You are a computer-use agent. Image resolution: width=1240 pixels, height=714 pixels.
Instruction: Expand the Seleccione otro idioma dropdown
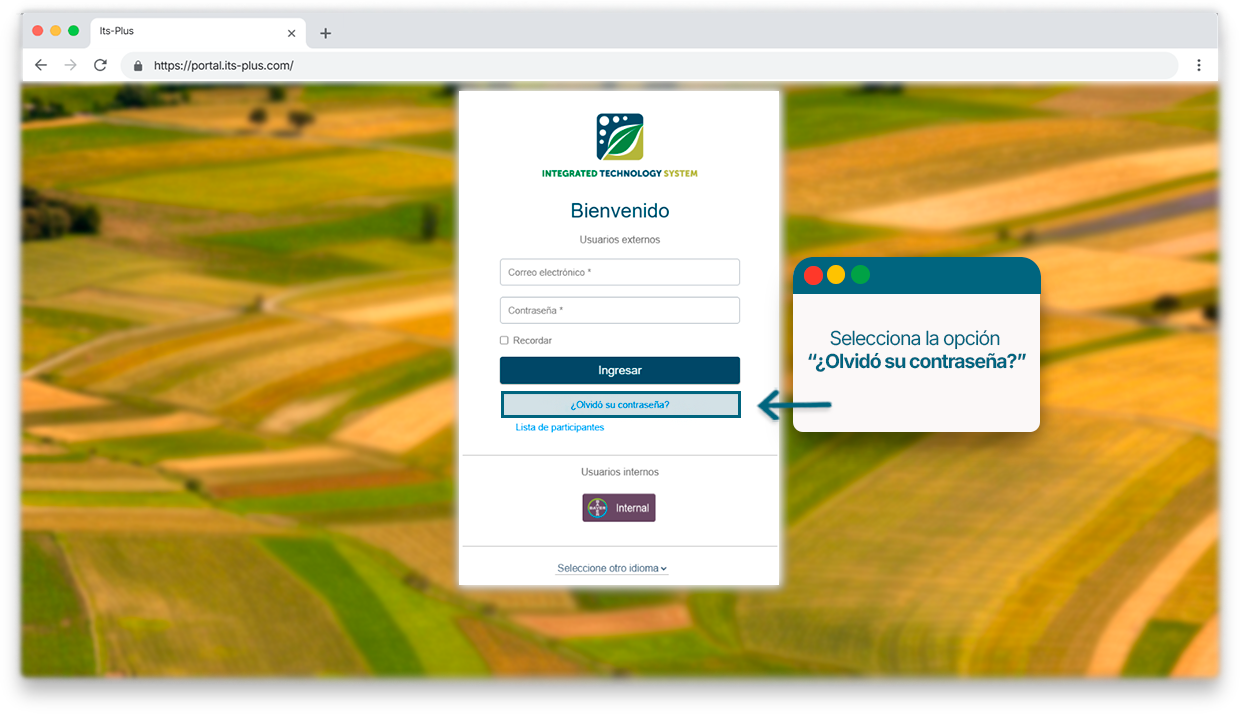612,568
